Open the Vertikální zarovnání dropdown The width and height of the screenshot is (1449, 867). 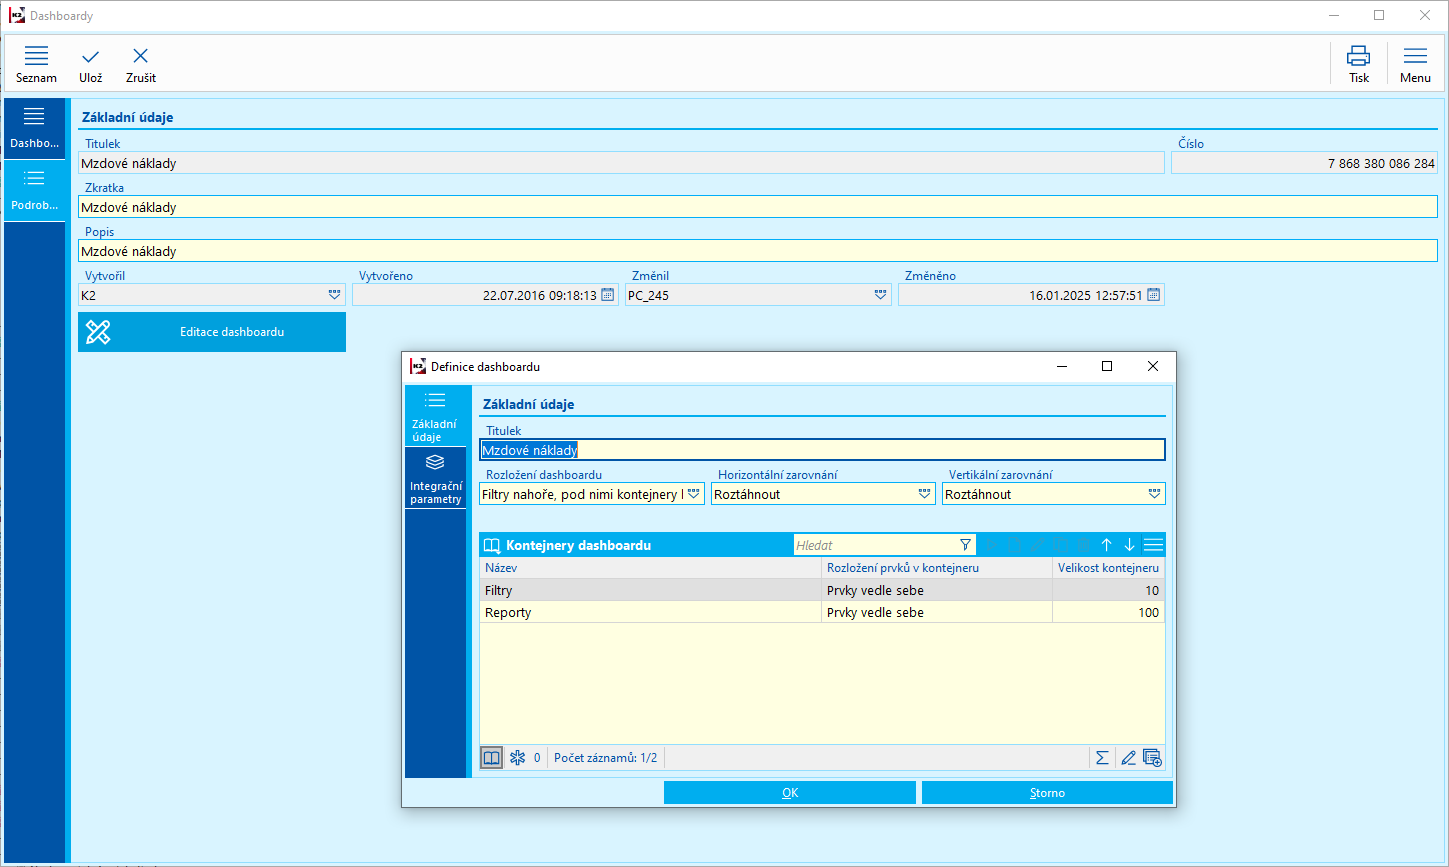tap(1155, 494)
